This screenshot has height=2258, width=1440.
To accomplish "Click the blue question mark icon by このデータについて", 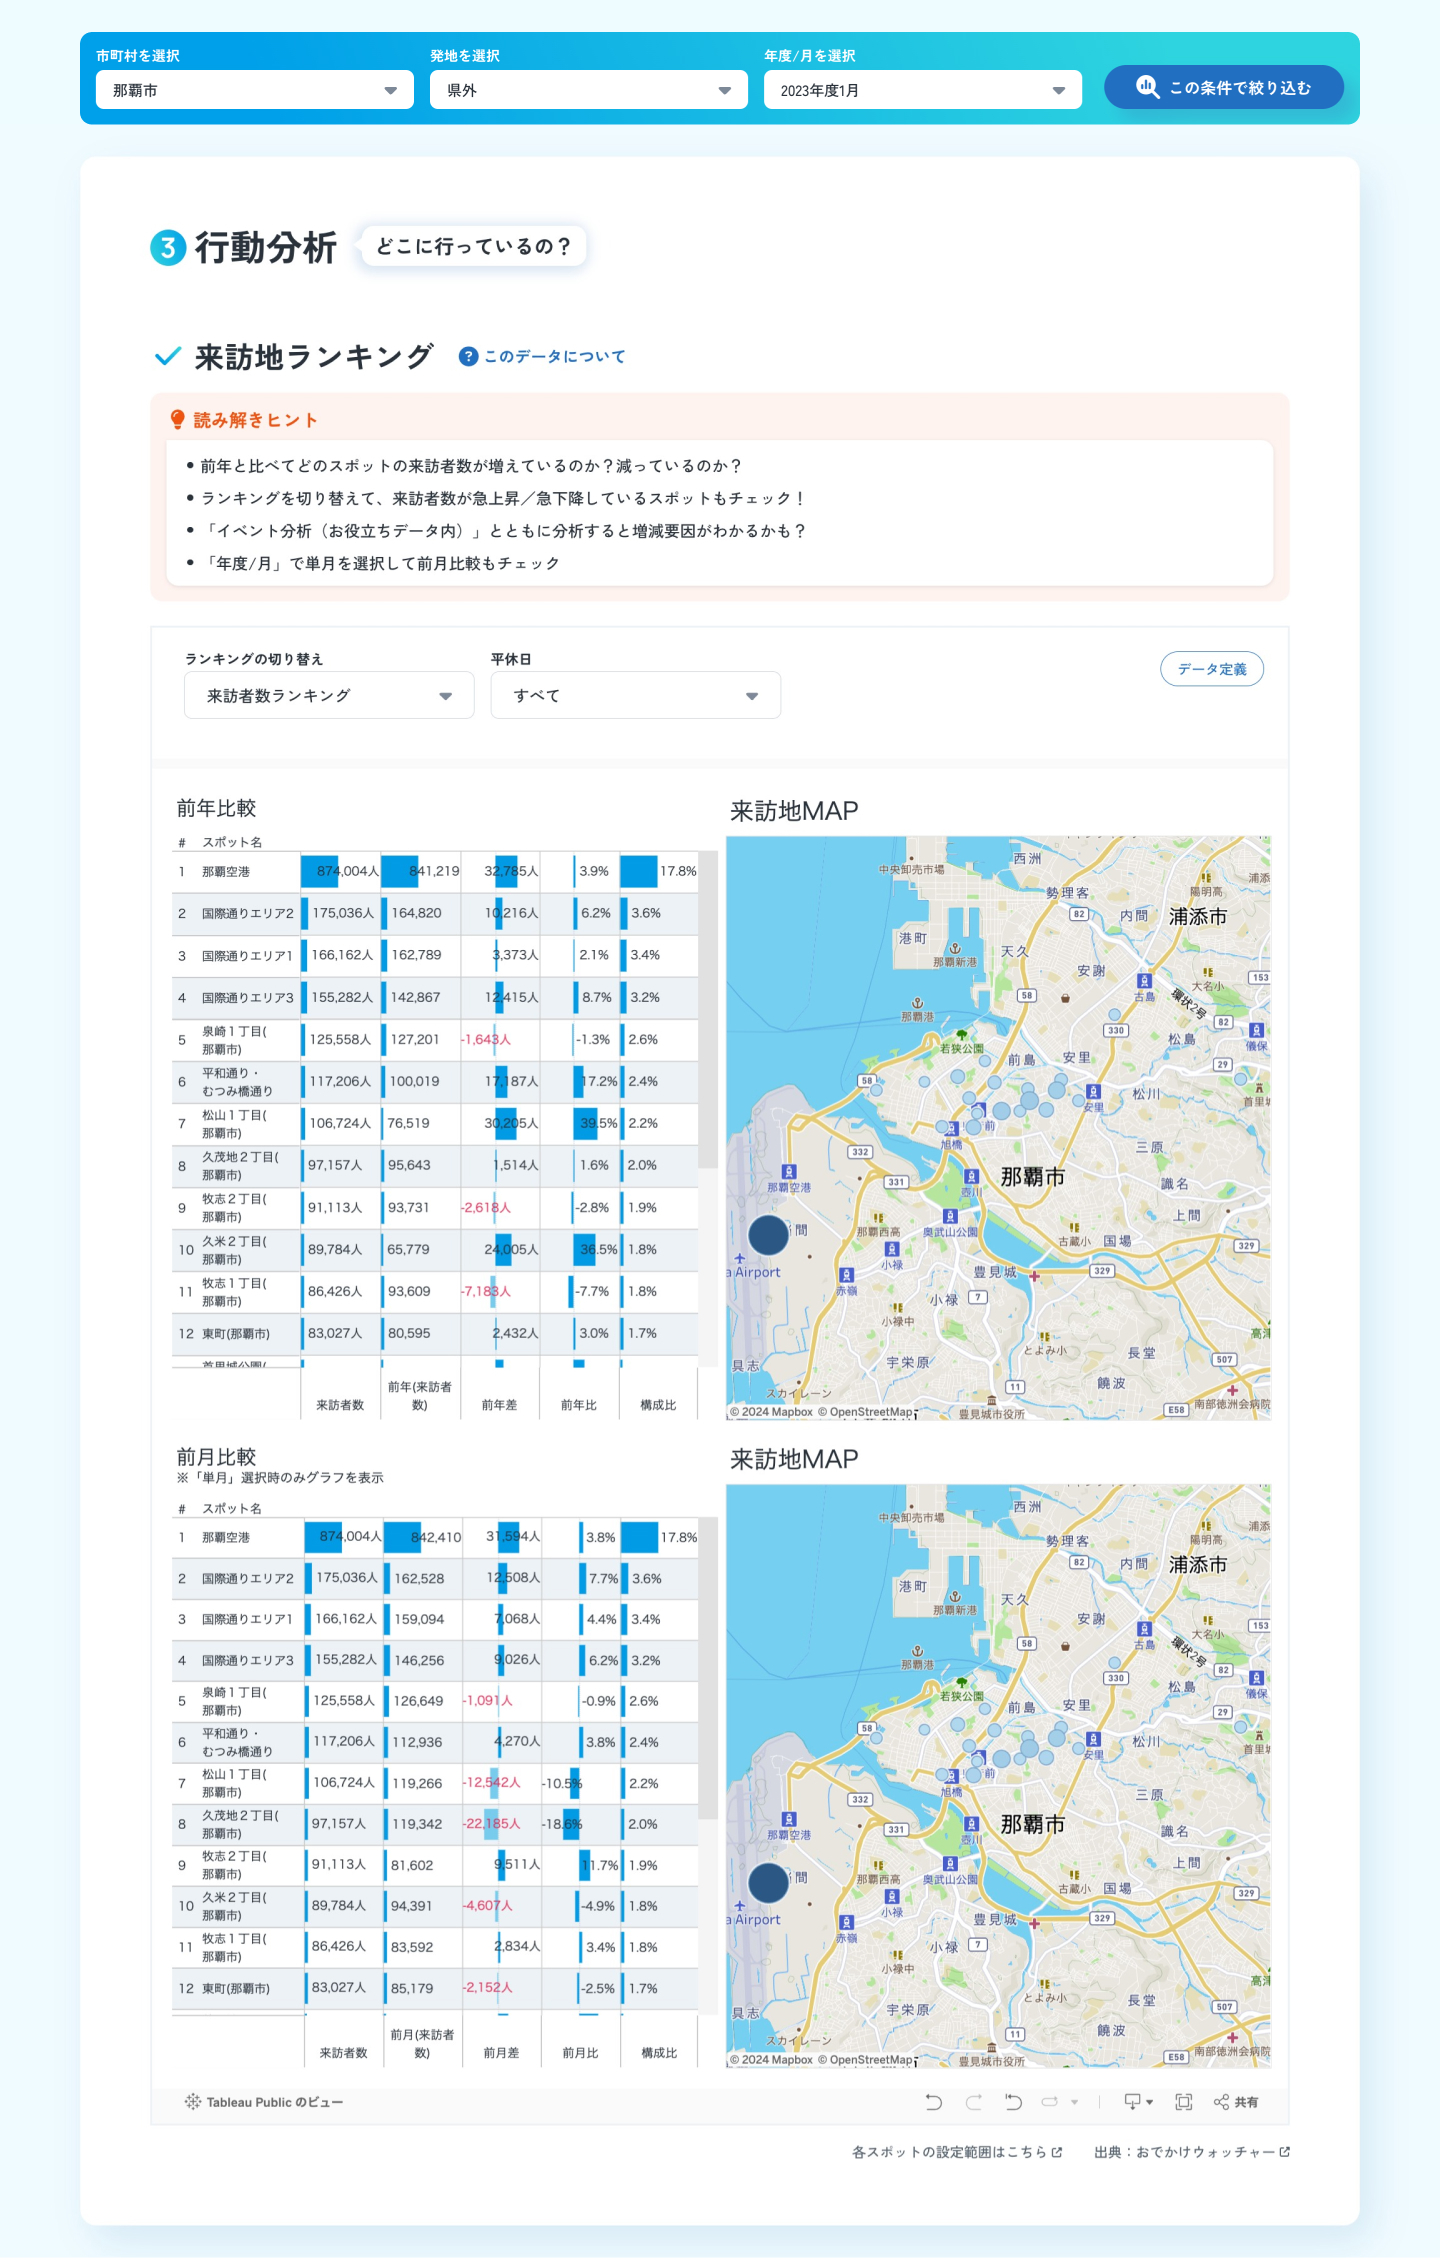I will 468,356.
